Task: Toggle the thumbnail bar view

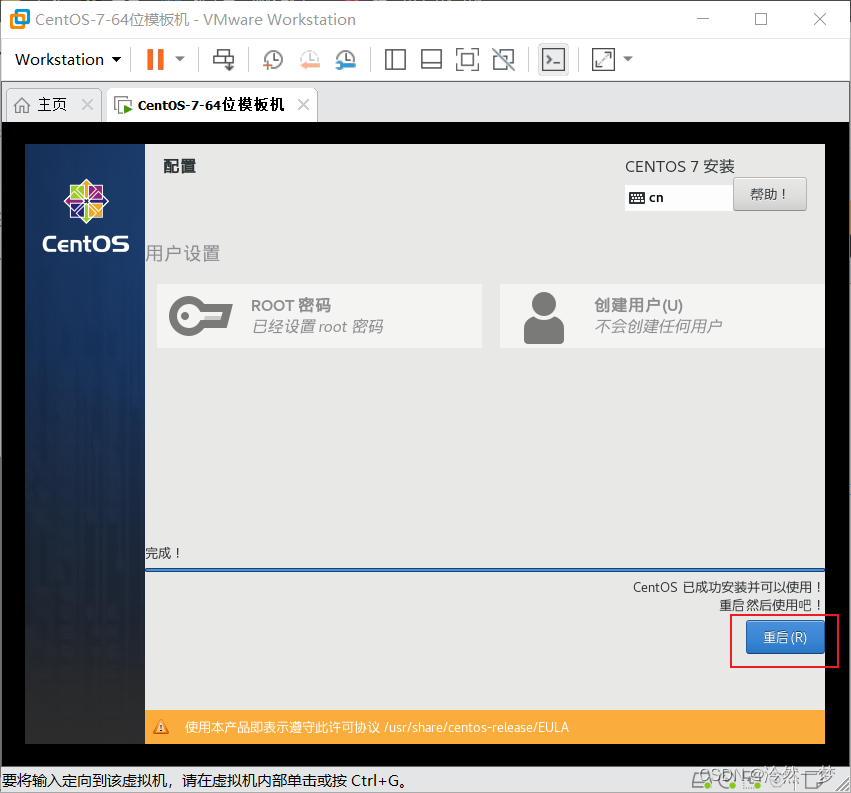Action: pos(431,59)
